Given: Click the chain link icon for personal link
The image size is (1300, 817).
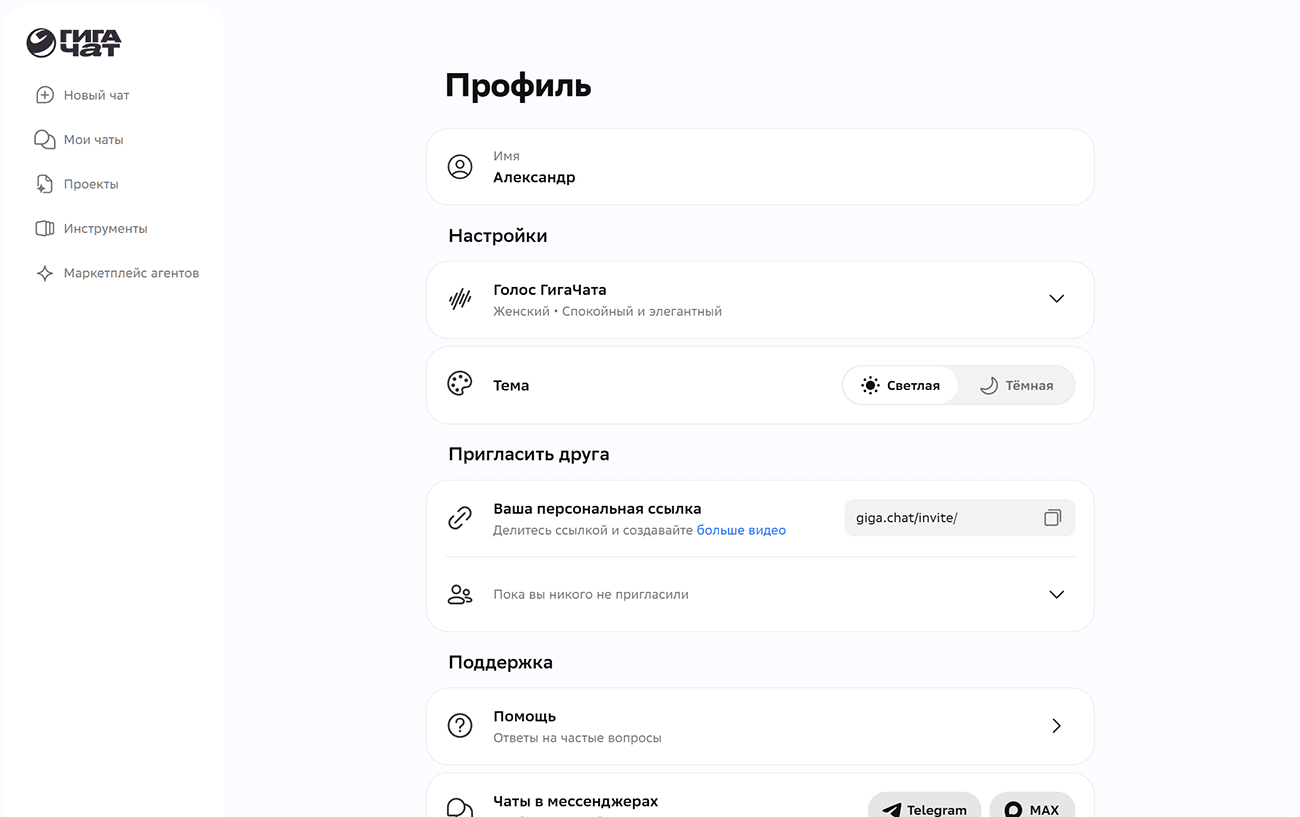Looking at the screenshot, I should 459,518.
